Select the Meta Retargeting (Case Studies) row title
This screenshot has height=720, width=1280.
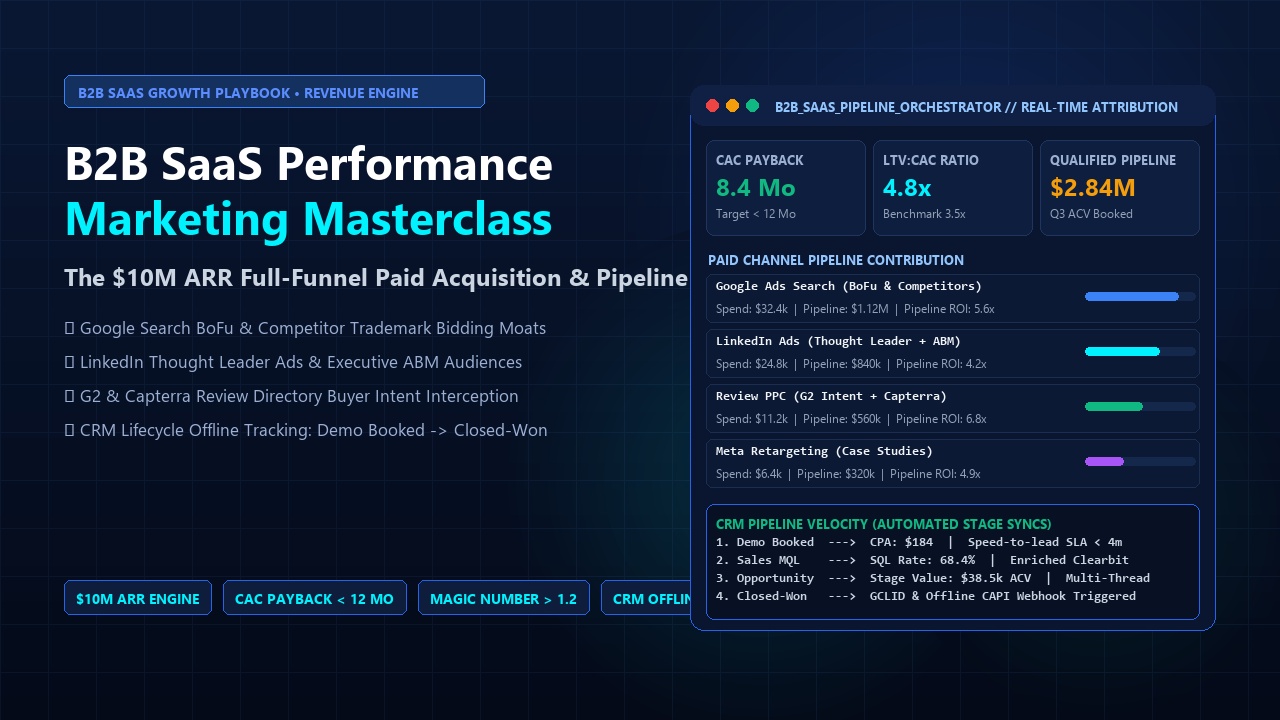pos(824,451)
